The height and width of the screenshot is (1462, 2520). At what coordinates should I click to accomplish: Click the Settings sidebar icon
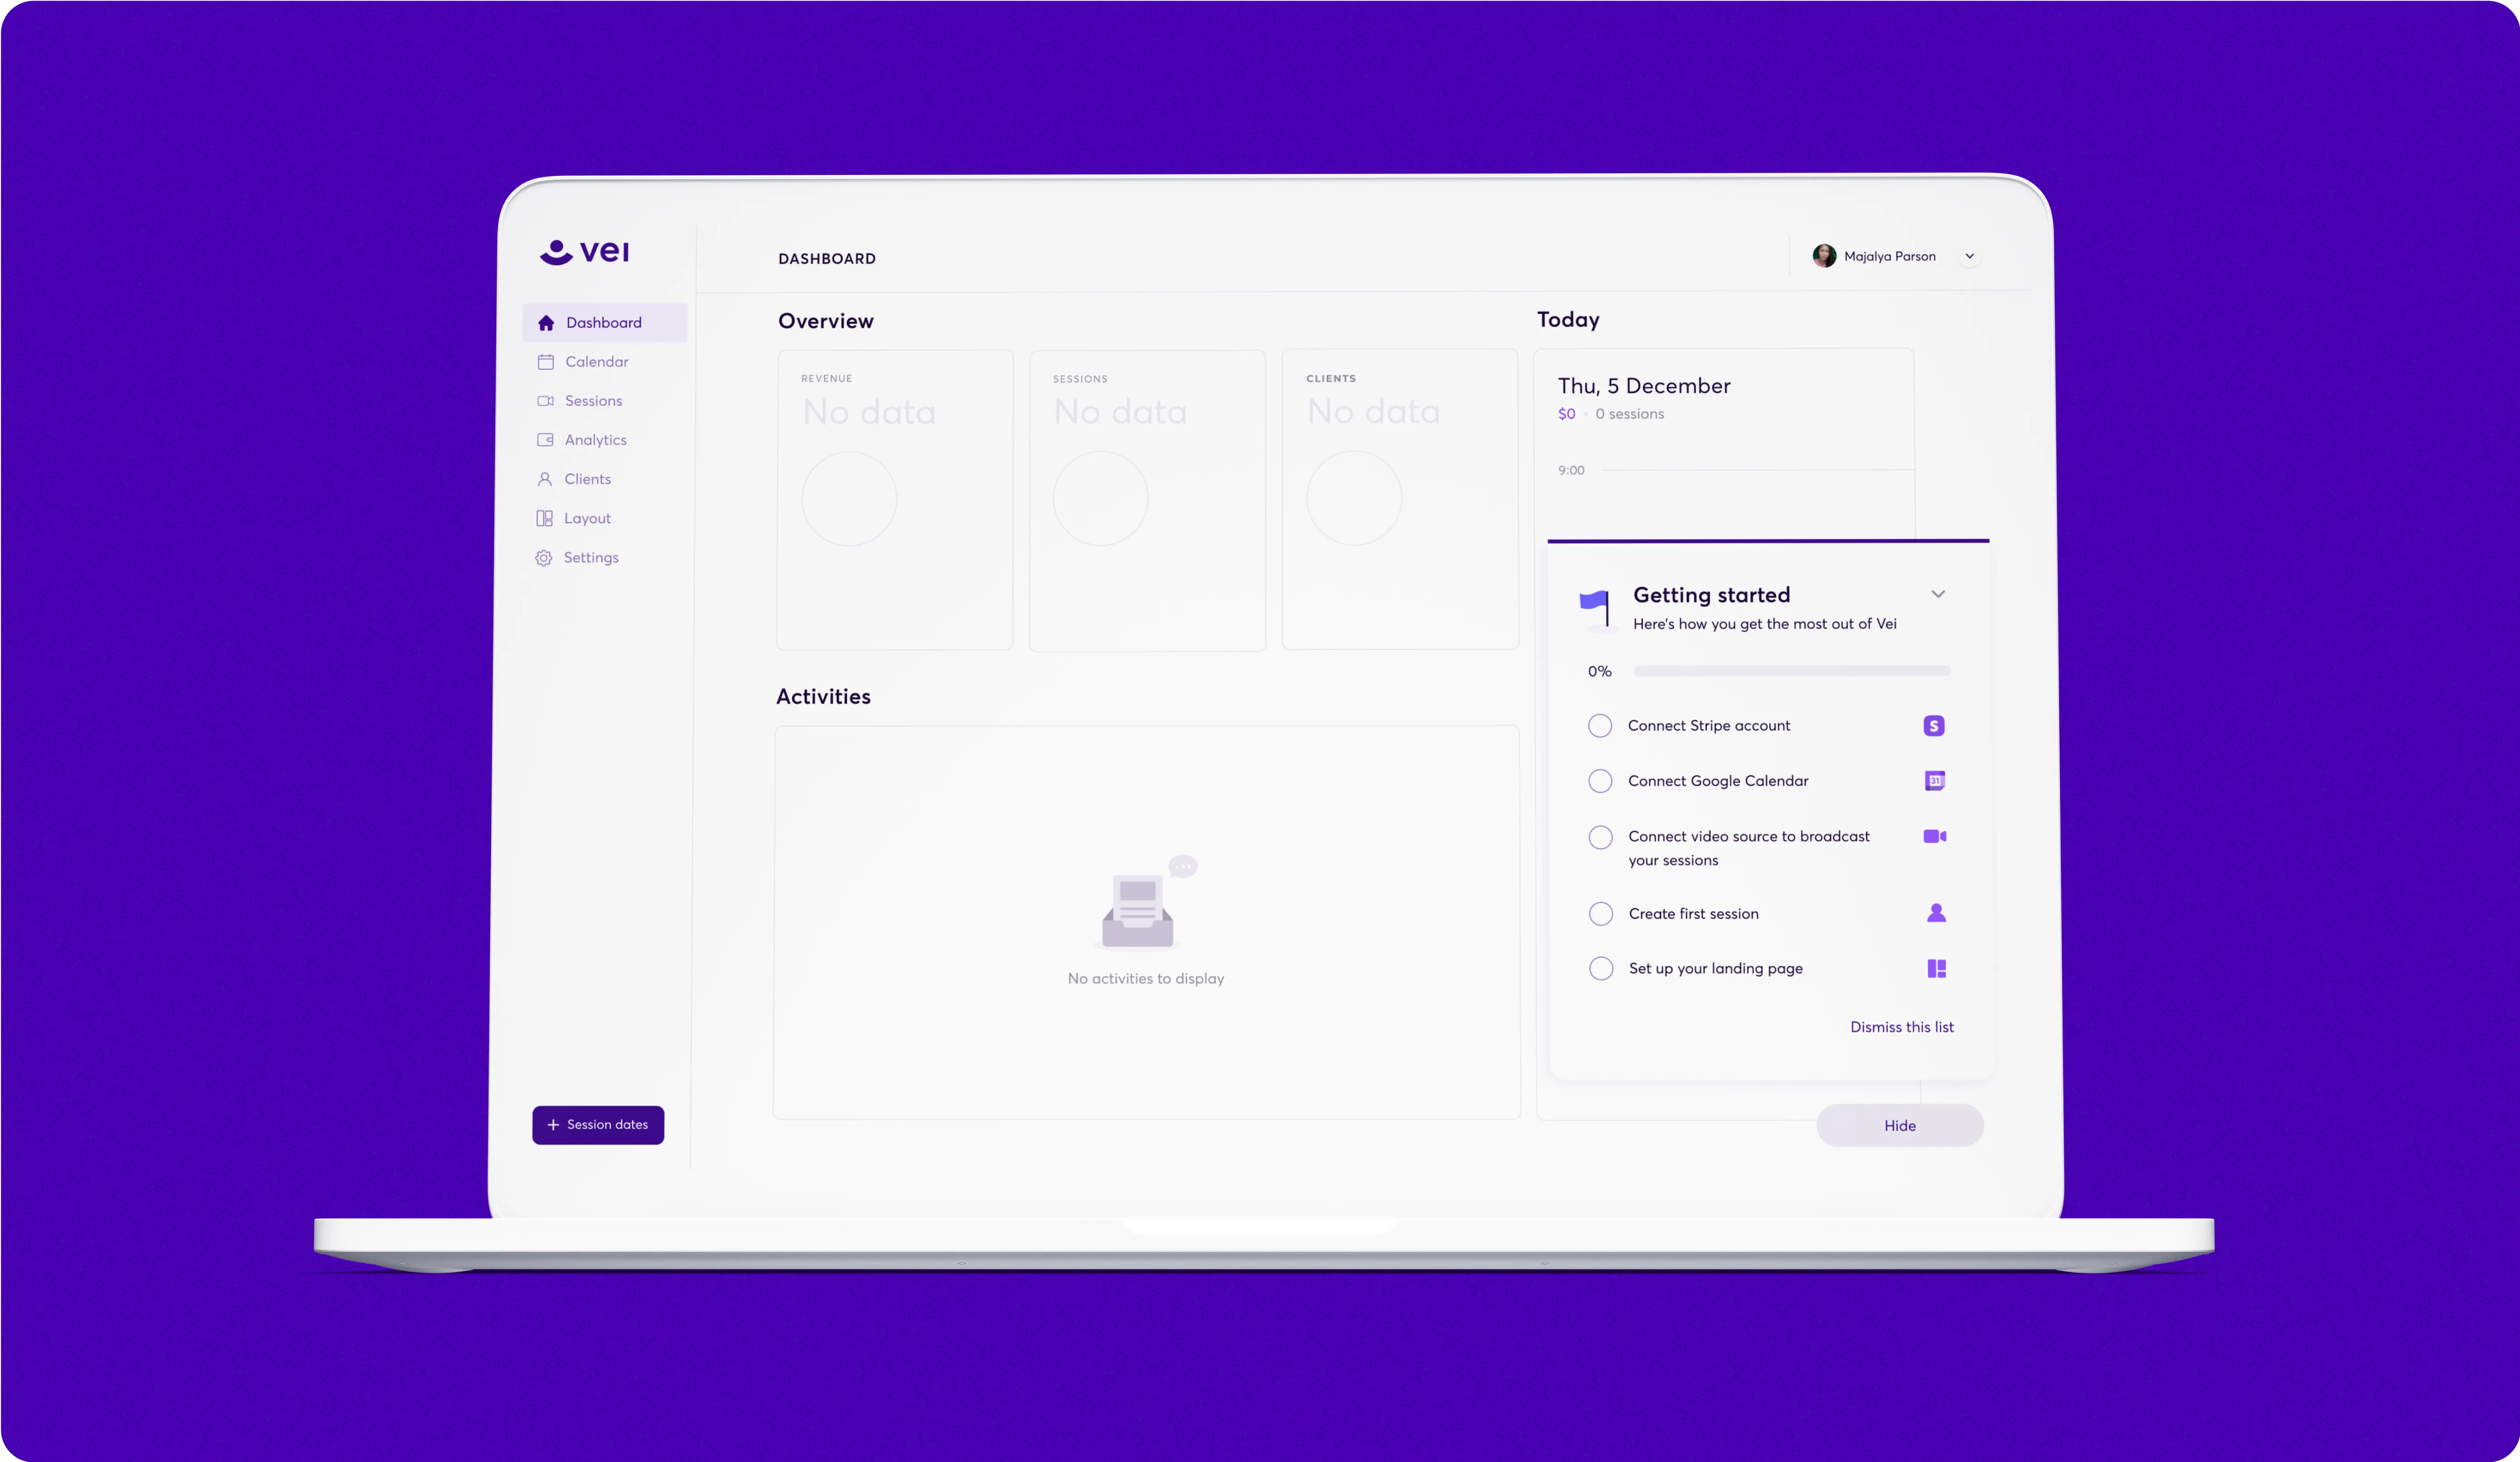point(545,557)
